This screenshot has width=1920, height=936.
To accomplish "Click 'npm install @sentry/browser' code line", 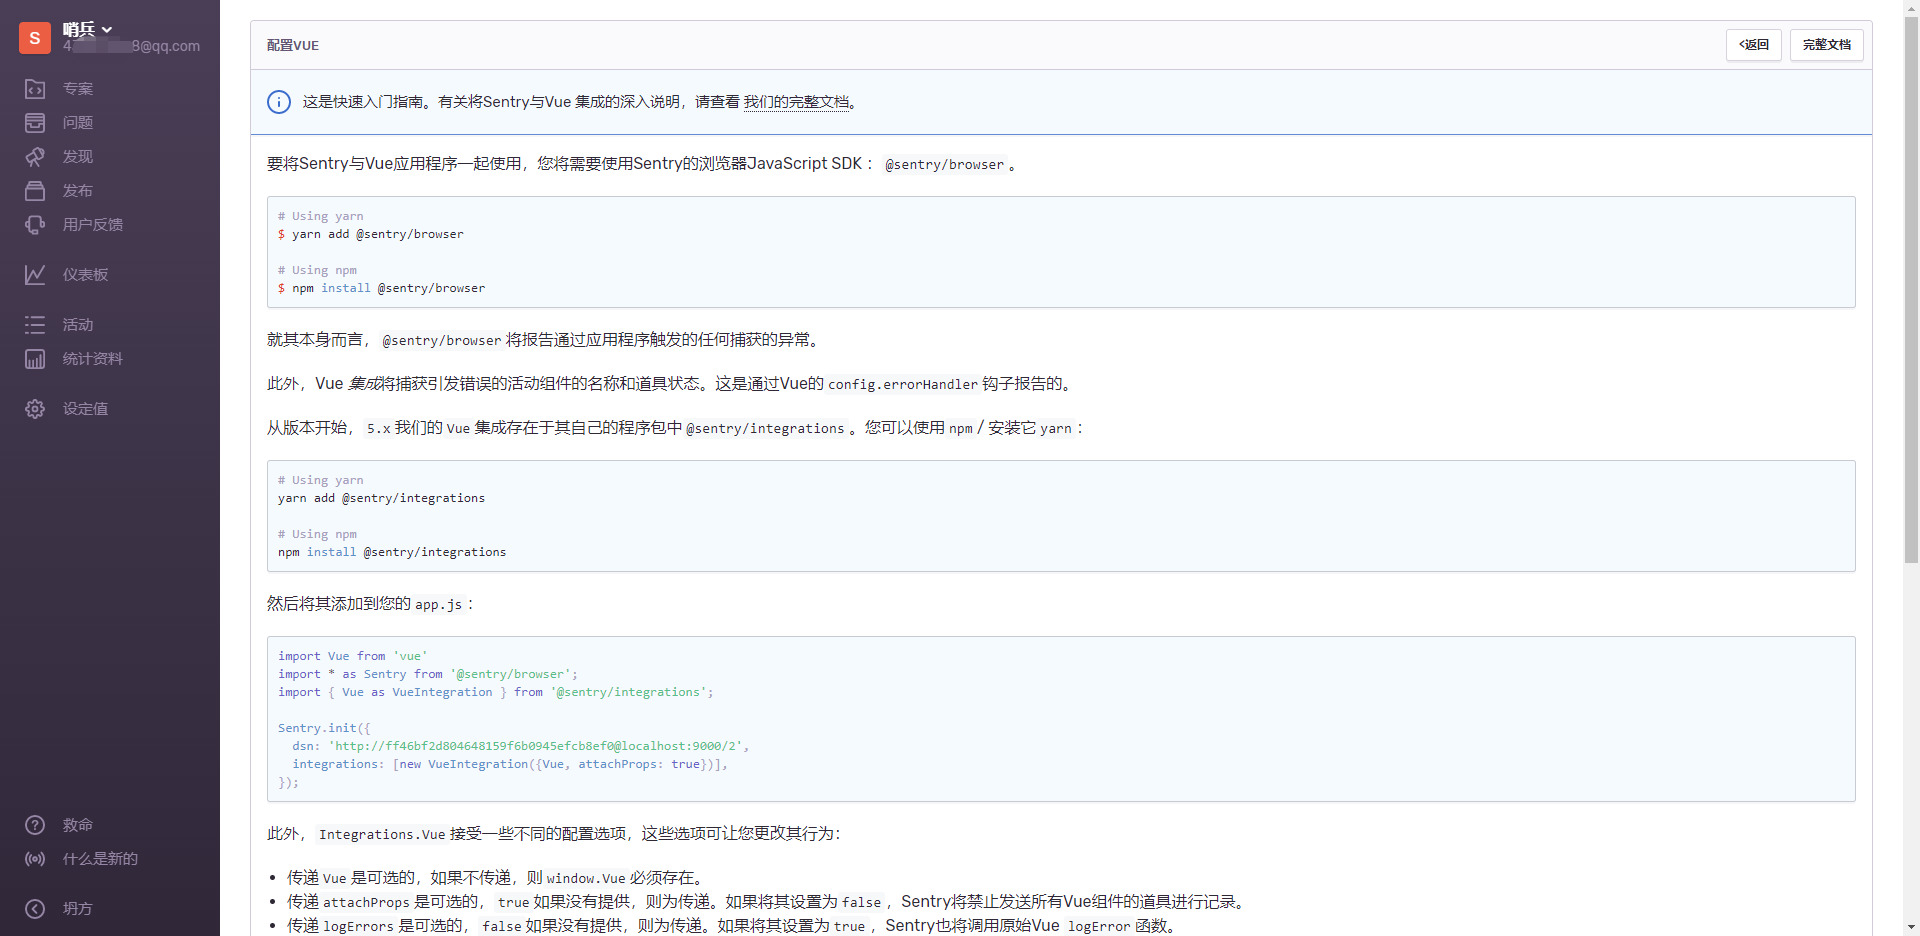I will click(x=382, y=288).
